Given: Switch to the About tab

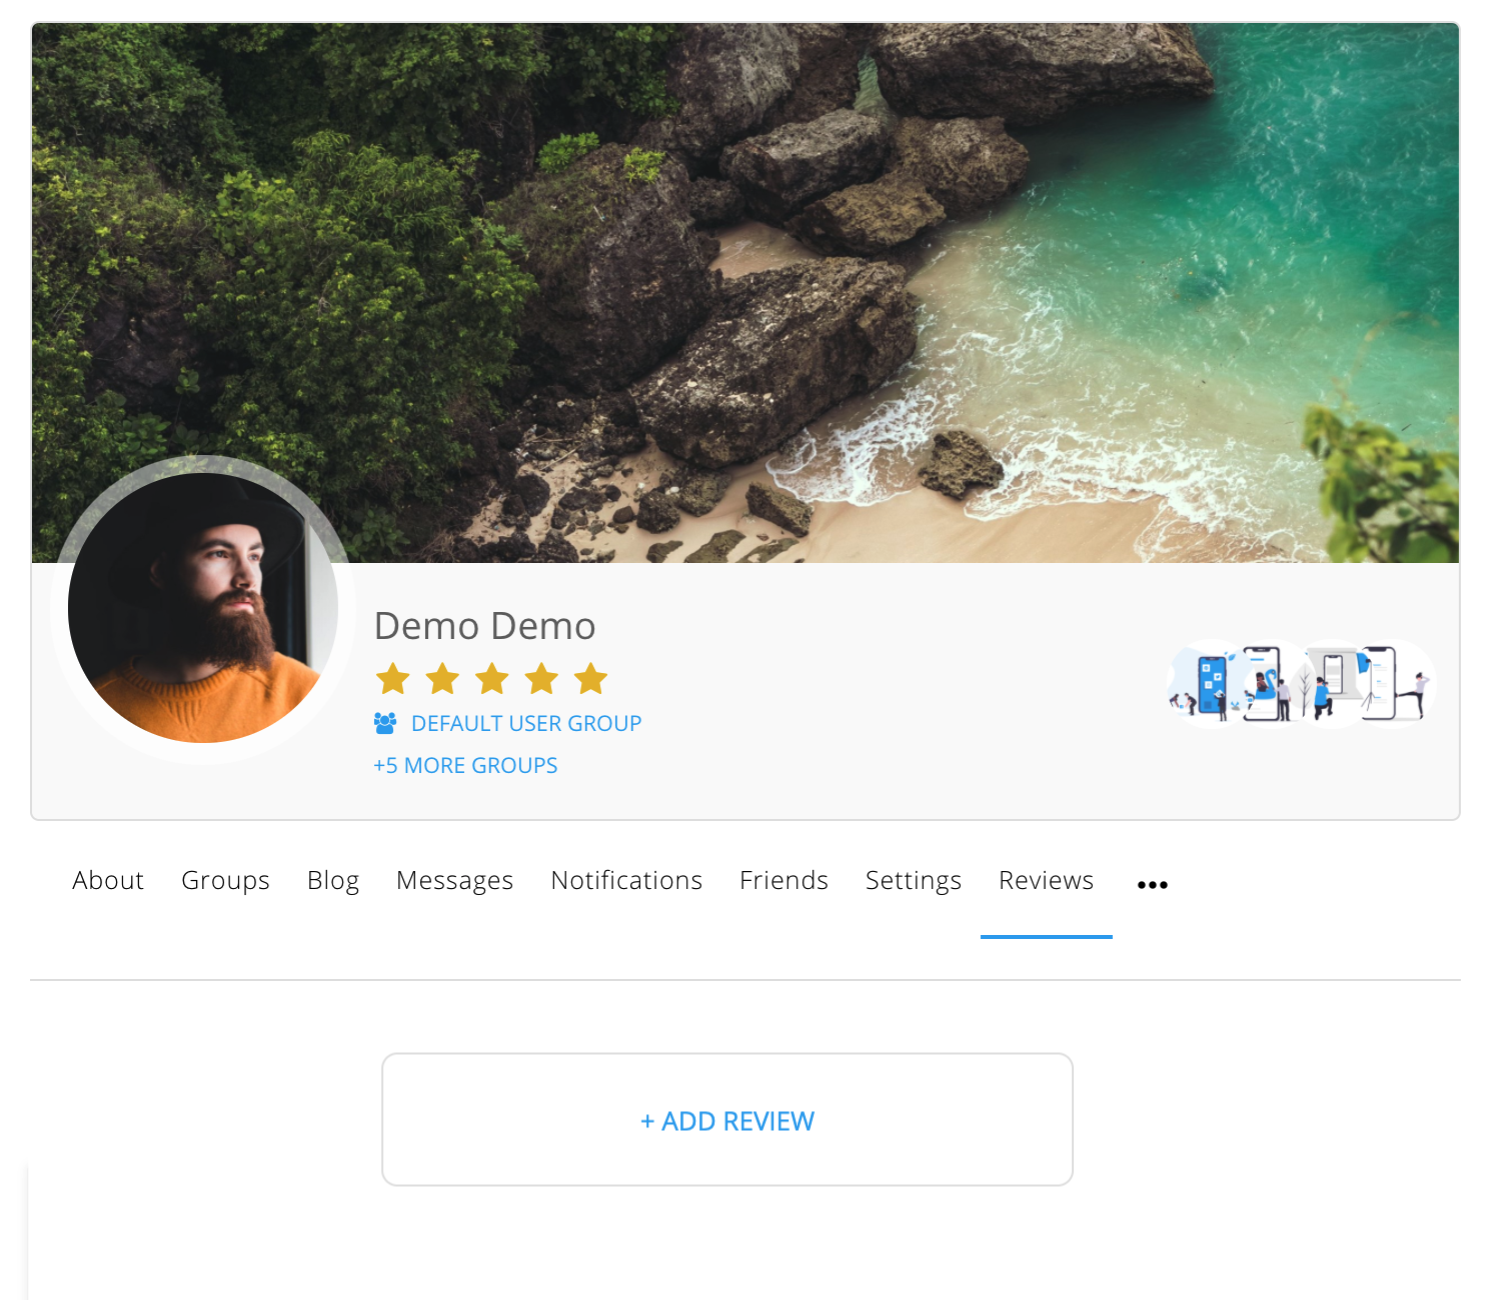Looking at the screenshot, I should (x=108, y=881).
